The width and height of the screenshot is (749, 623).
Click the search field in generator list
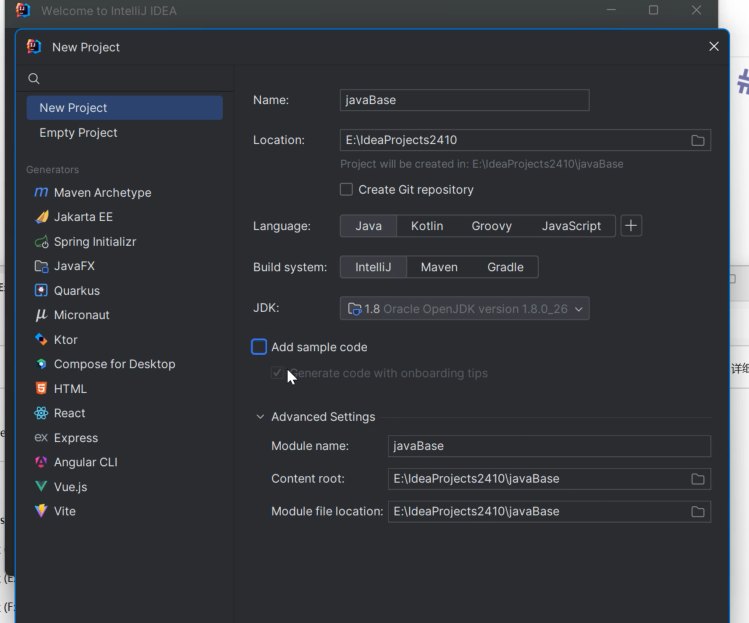(125, 78)
